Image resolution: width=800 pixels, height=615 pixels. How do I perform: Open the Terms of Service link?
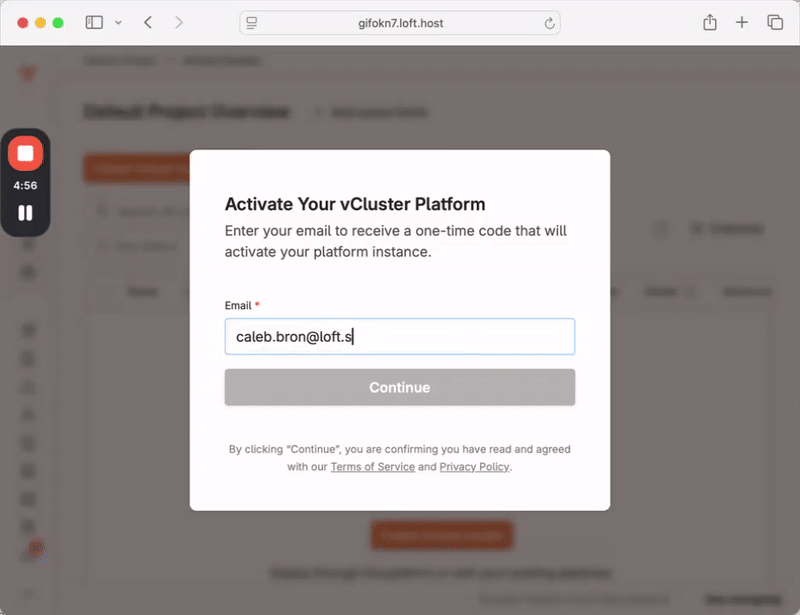tap(372, 467)
